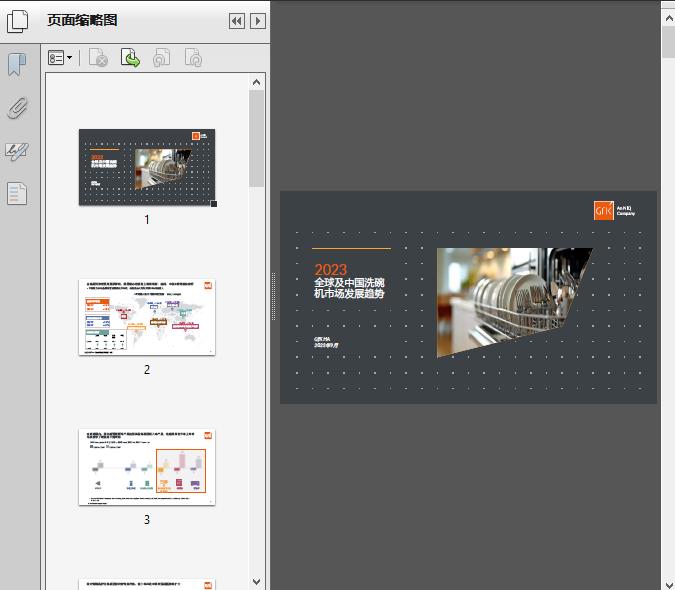This screenshot has width=675, height=590.
Task: Click the panel divider grip handle
Action: pos(273,297)
